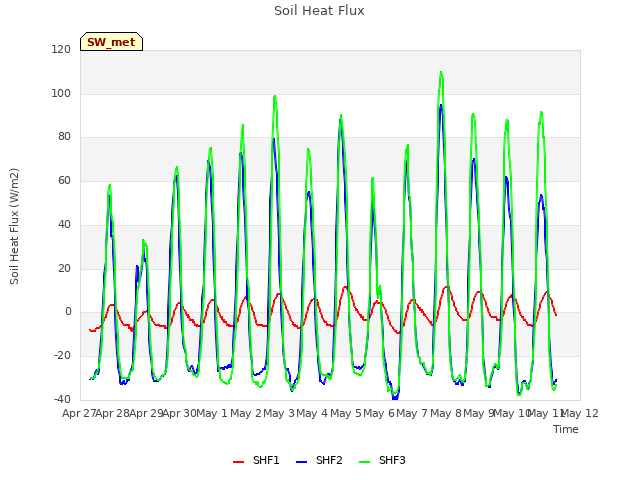
Task: Click the SW_met annotation label
Action: click(x=111, y=42)
